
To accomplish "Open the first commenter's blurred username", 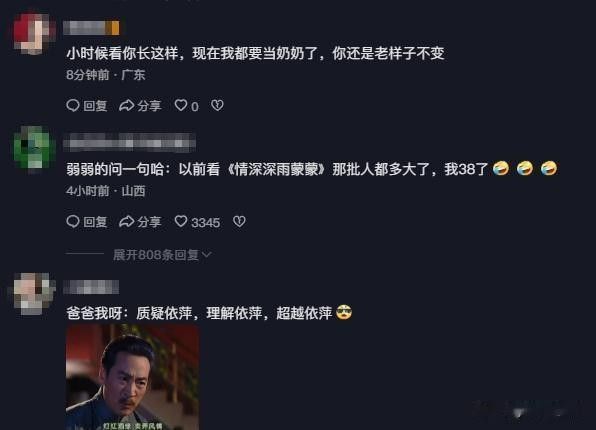I will [91, 28].
